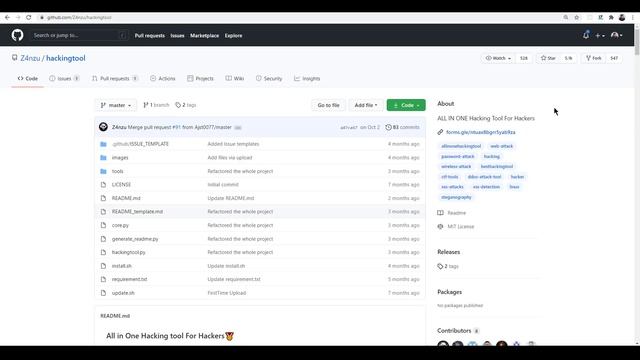Open Pull requests in top navigation

[x=150, y=36]
